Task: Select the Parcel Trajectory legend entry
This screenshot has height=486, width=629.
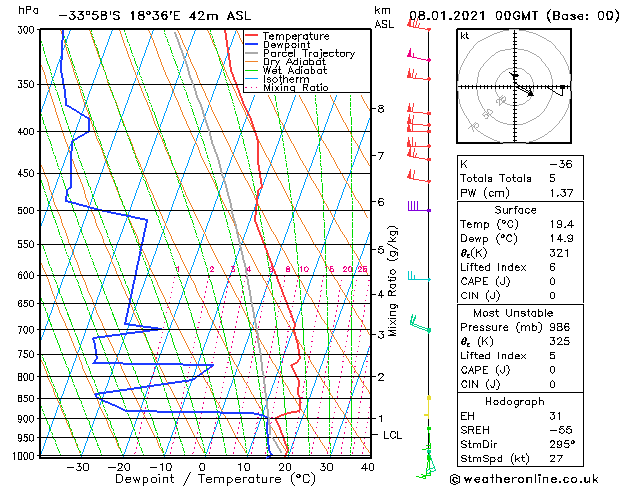Action: coord(308,54)
